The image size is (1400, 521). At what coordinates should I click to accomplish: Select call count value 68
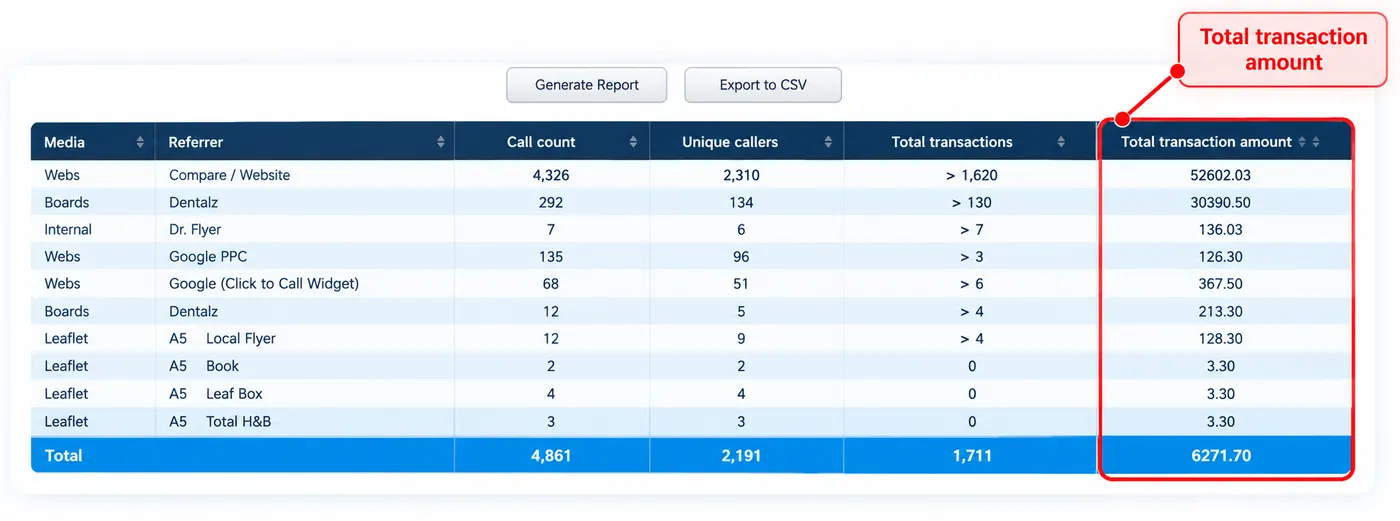[551, 284]
